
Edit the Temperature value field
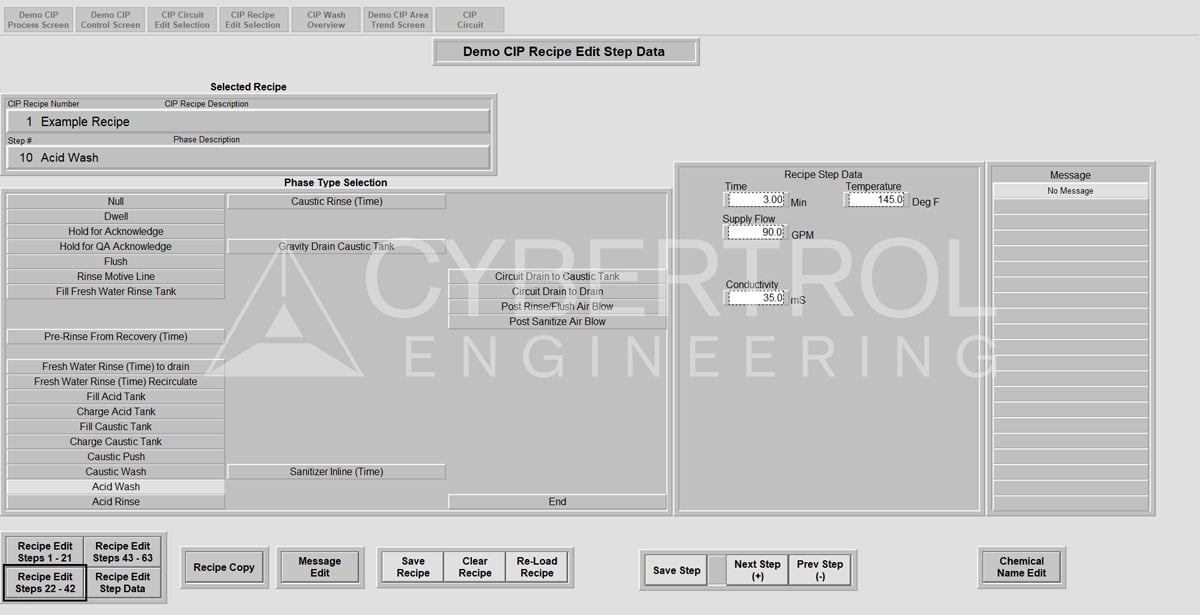coord(875,198)
